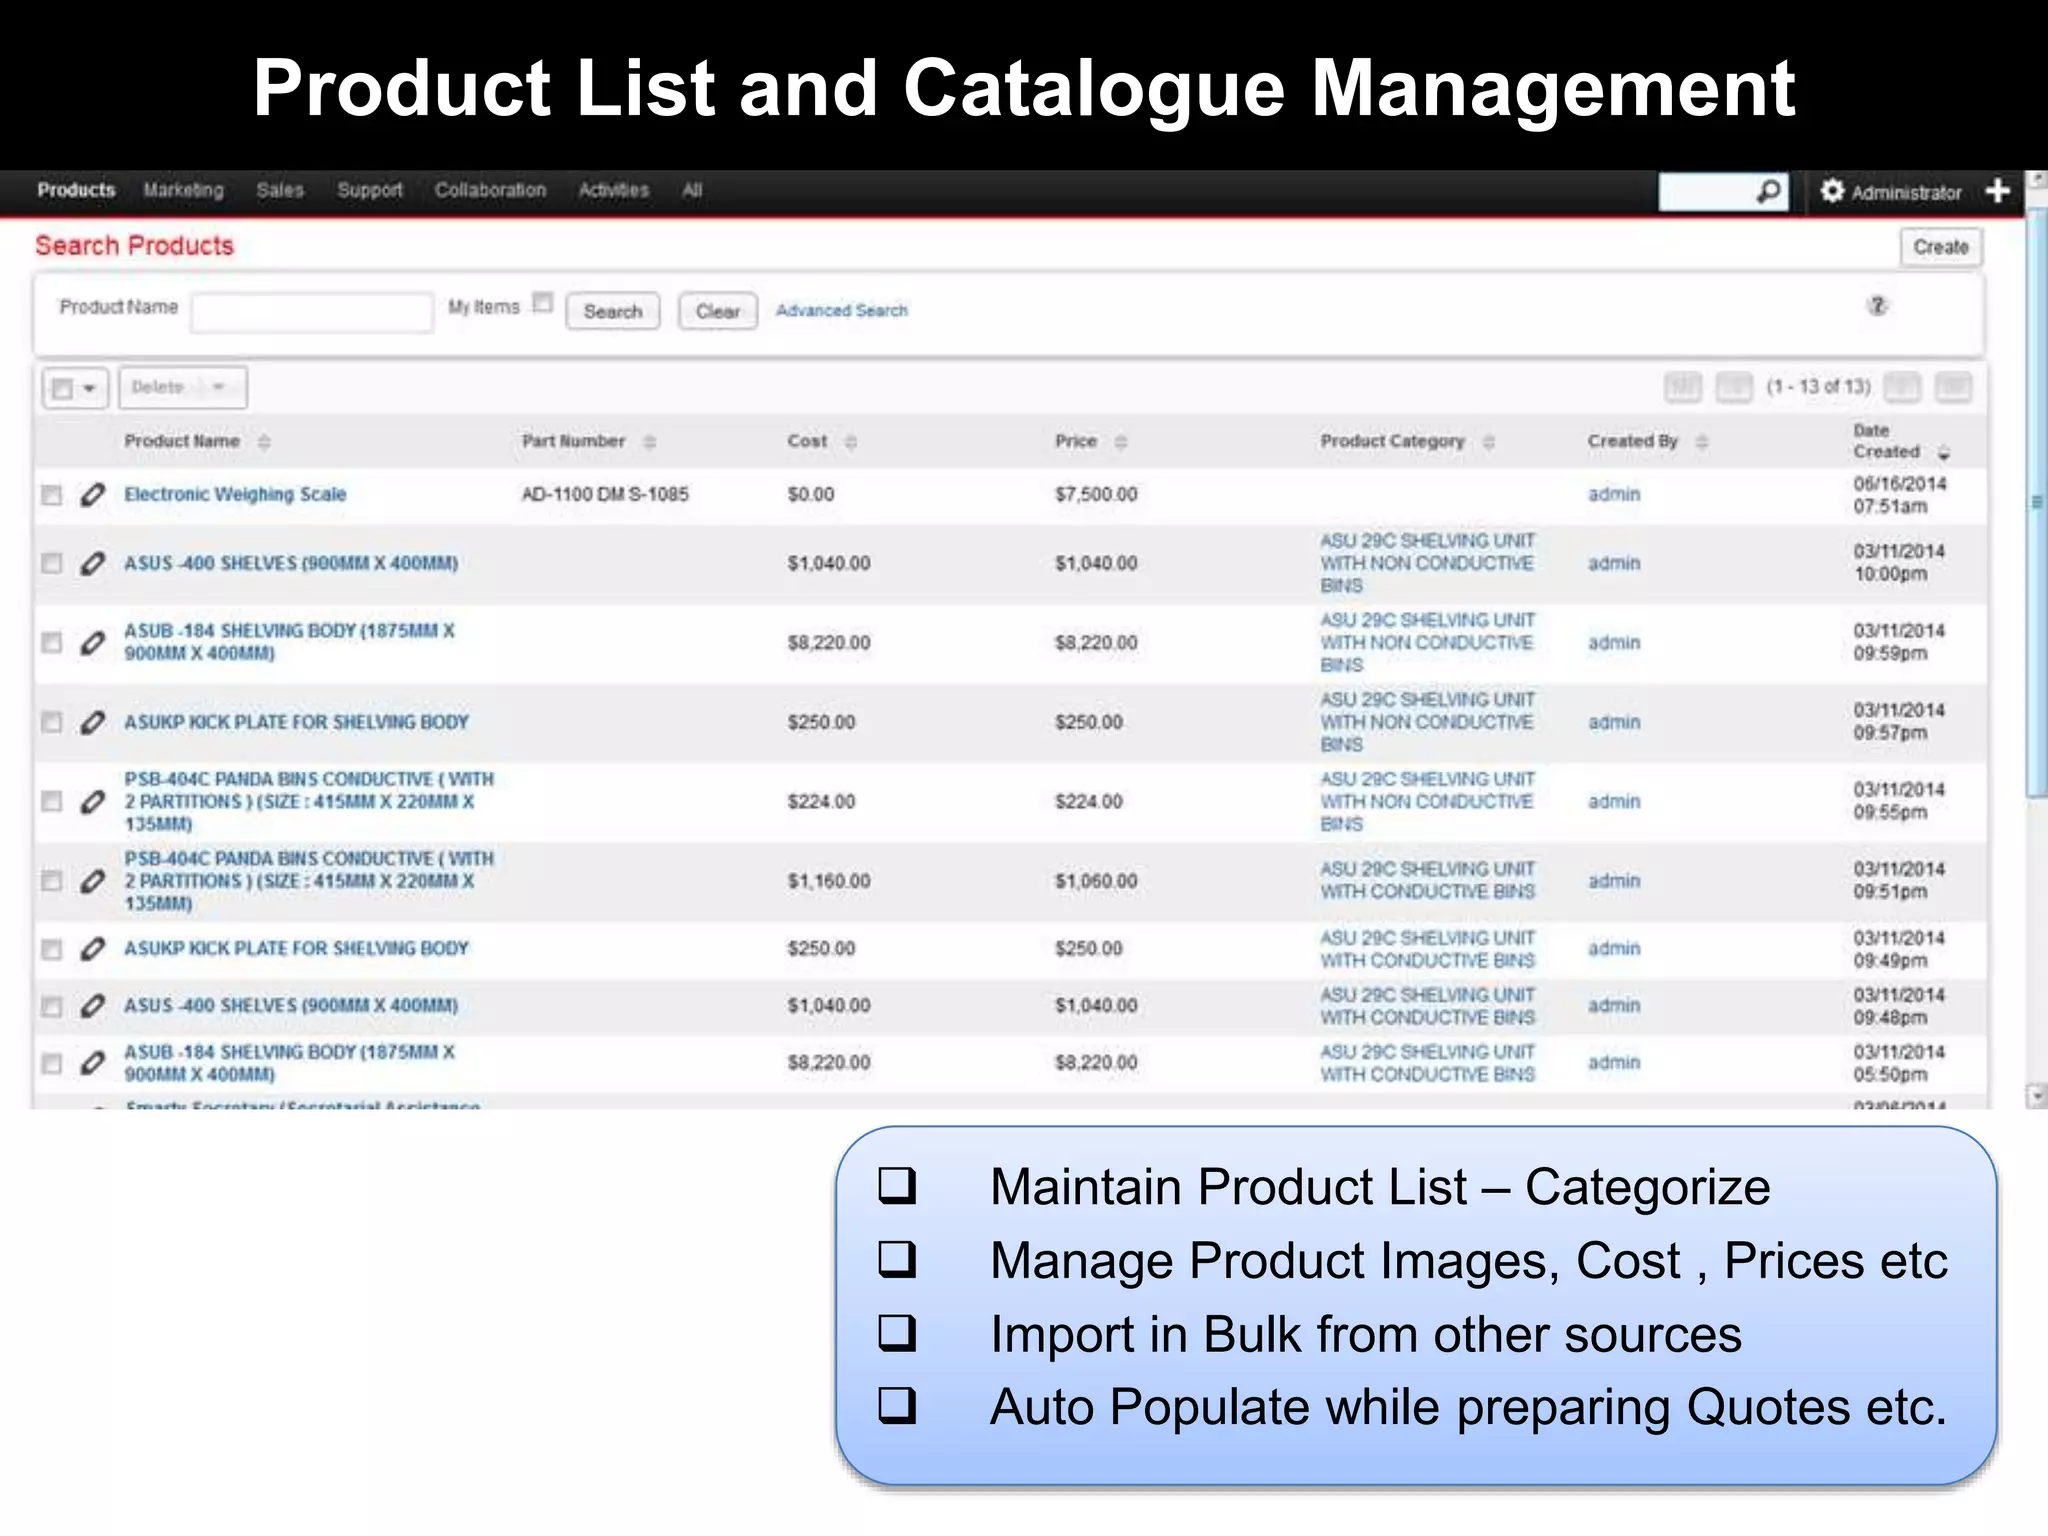Screen dimensions: 2048x1536
Task: Check ASUS-400 SHELVES 09:48pm row checkbox
Action: click(51, 1006)
